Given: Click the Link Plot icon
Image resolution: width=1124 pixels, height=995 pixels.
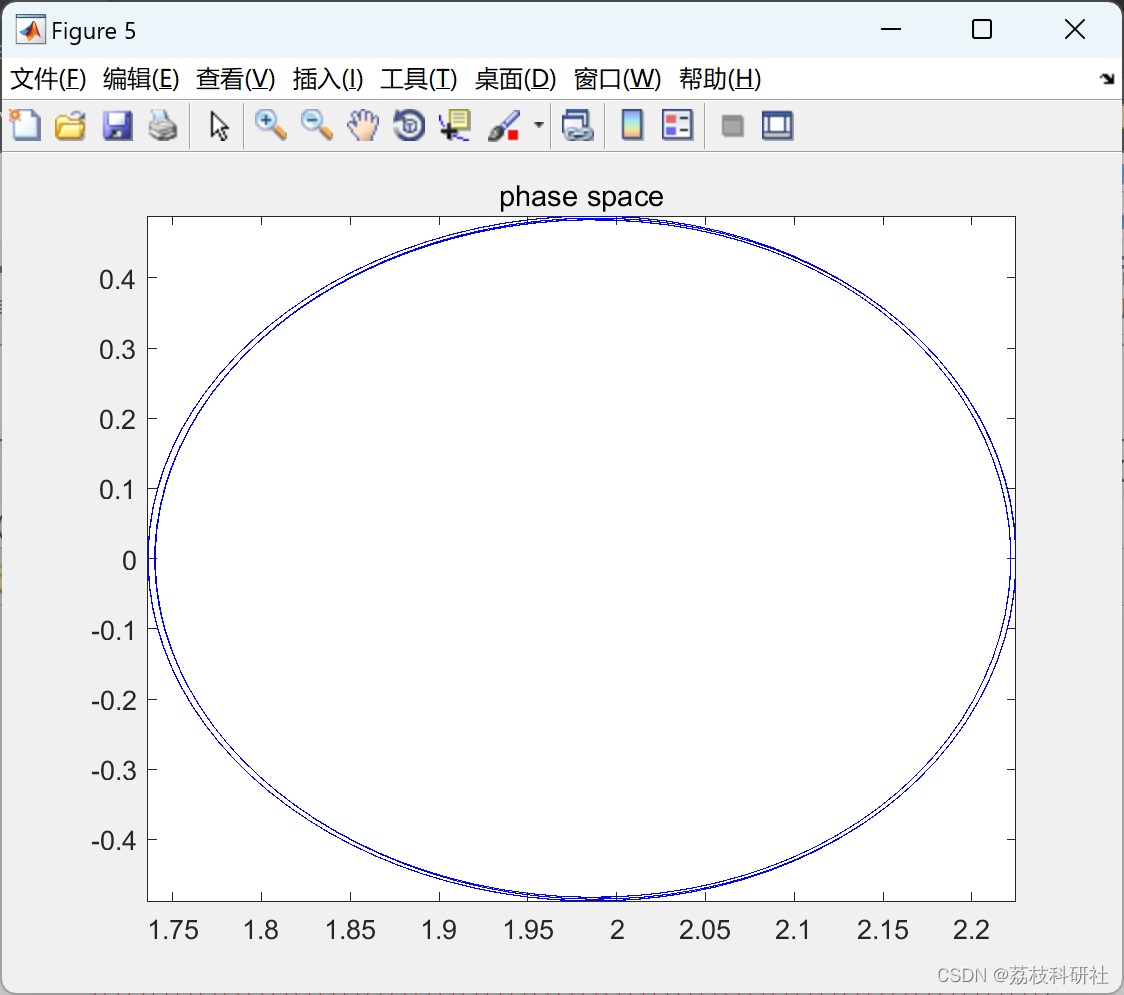Looking at the screenshot, I should (x=578, y=124).
